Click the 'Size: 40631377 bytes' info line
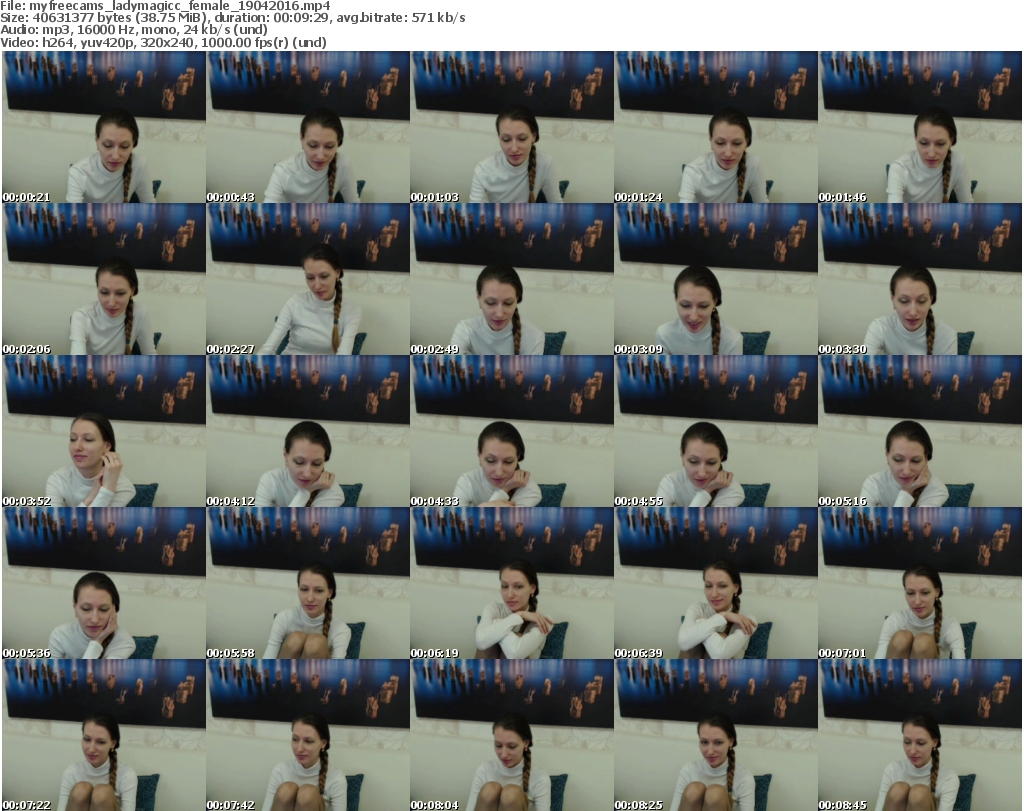 click(232, 18)
